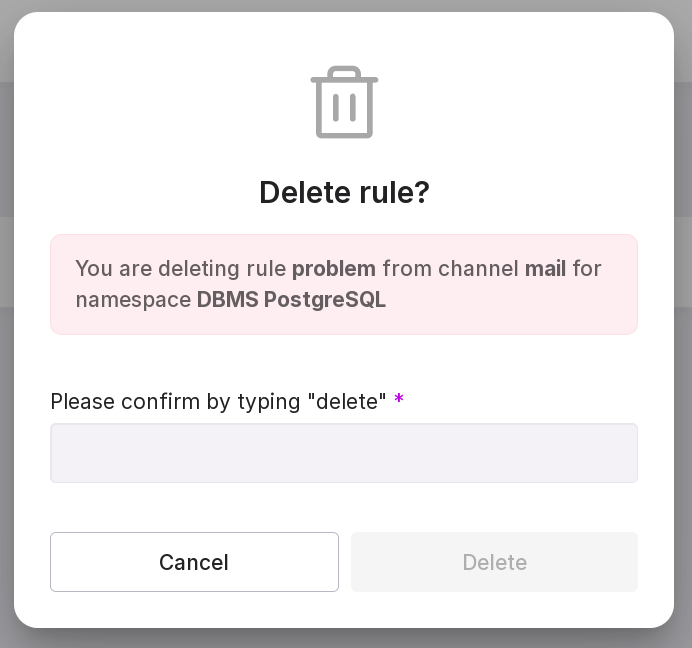Focus the delete confirmation text field

point(344,453)
